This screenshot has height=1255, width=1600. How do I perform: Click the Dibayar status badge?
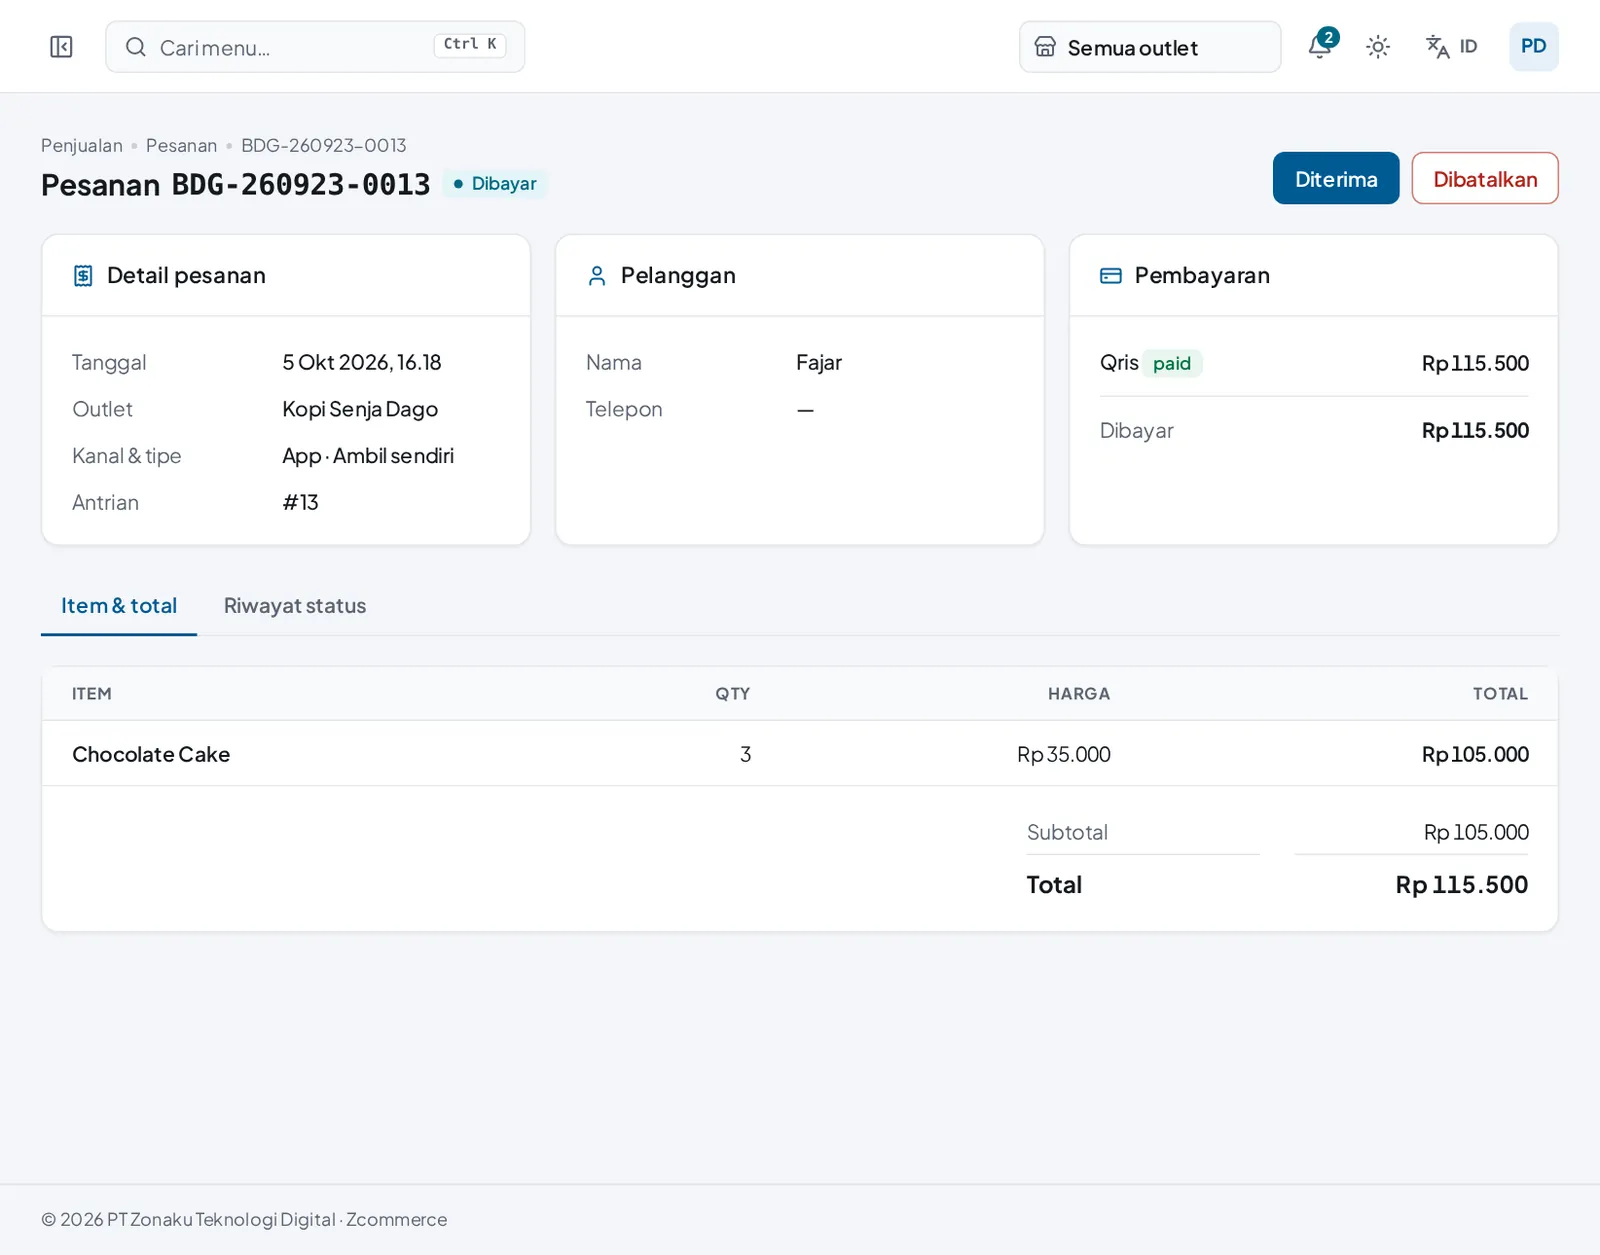(495, 184)
